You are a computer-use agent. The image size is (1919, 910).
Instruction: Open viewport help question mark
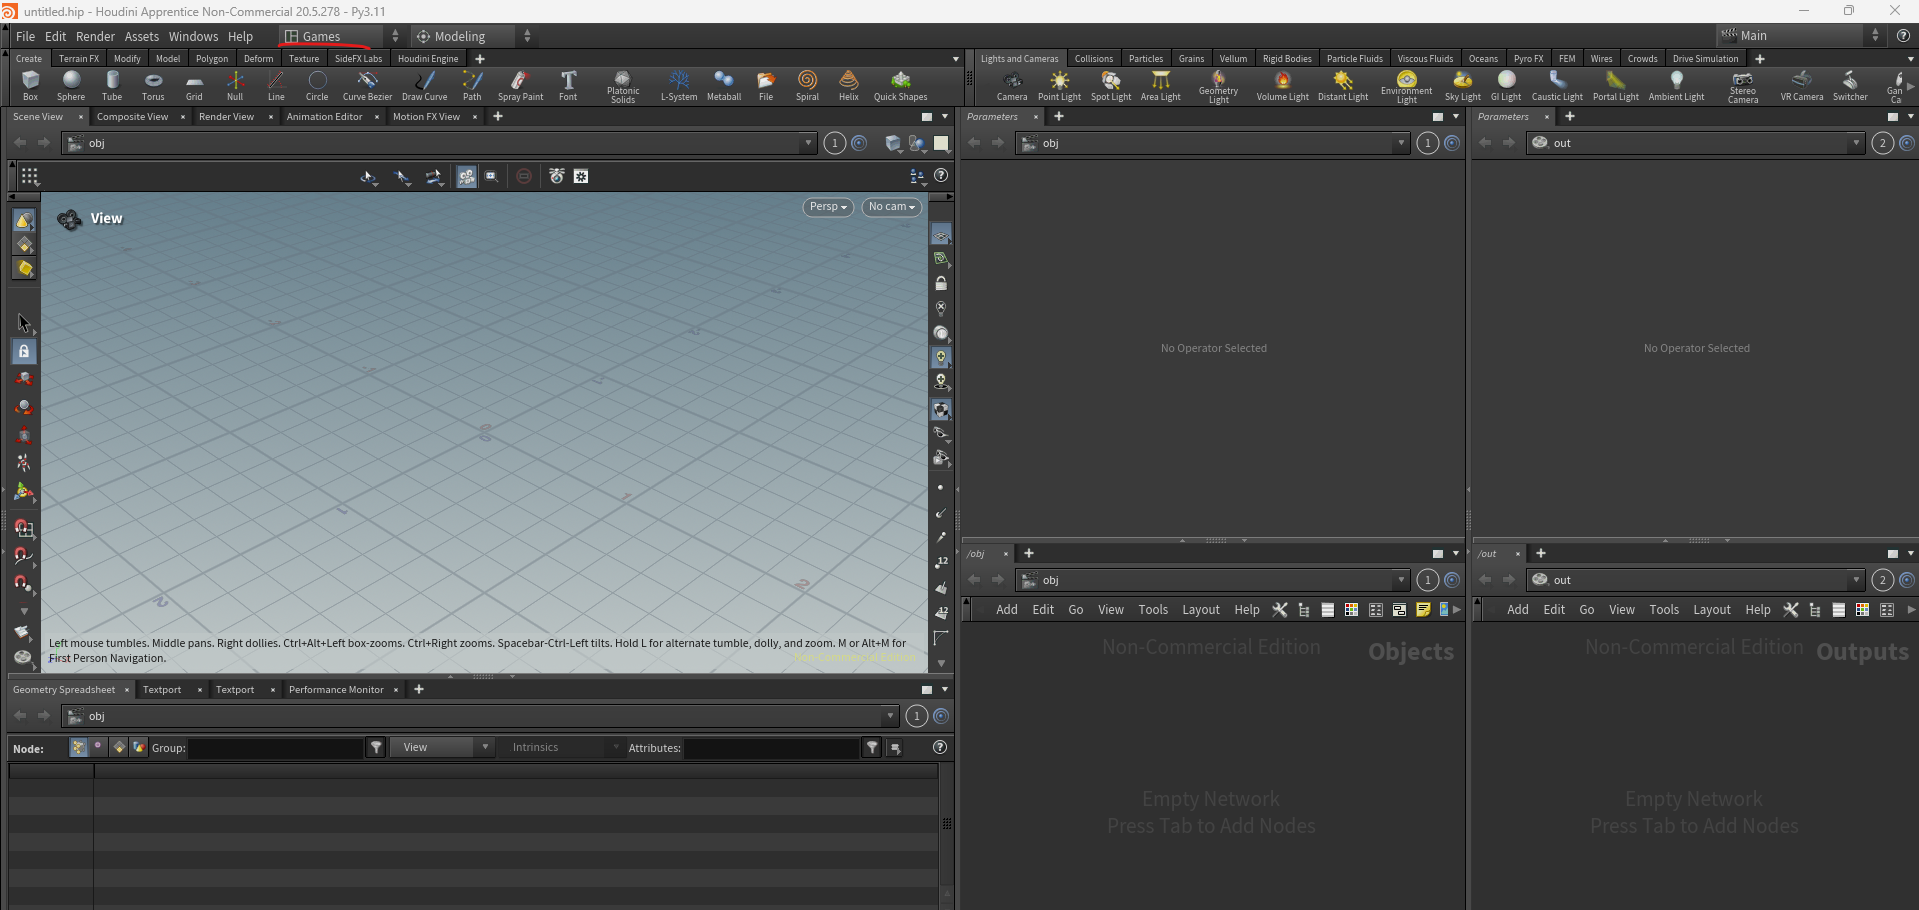coord(941,176)
